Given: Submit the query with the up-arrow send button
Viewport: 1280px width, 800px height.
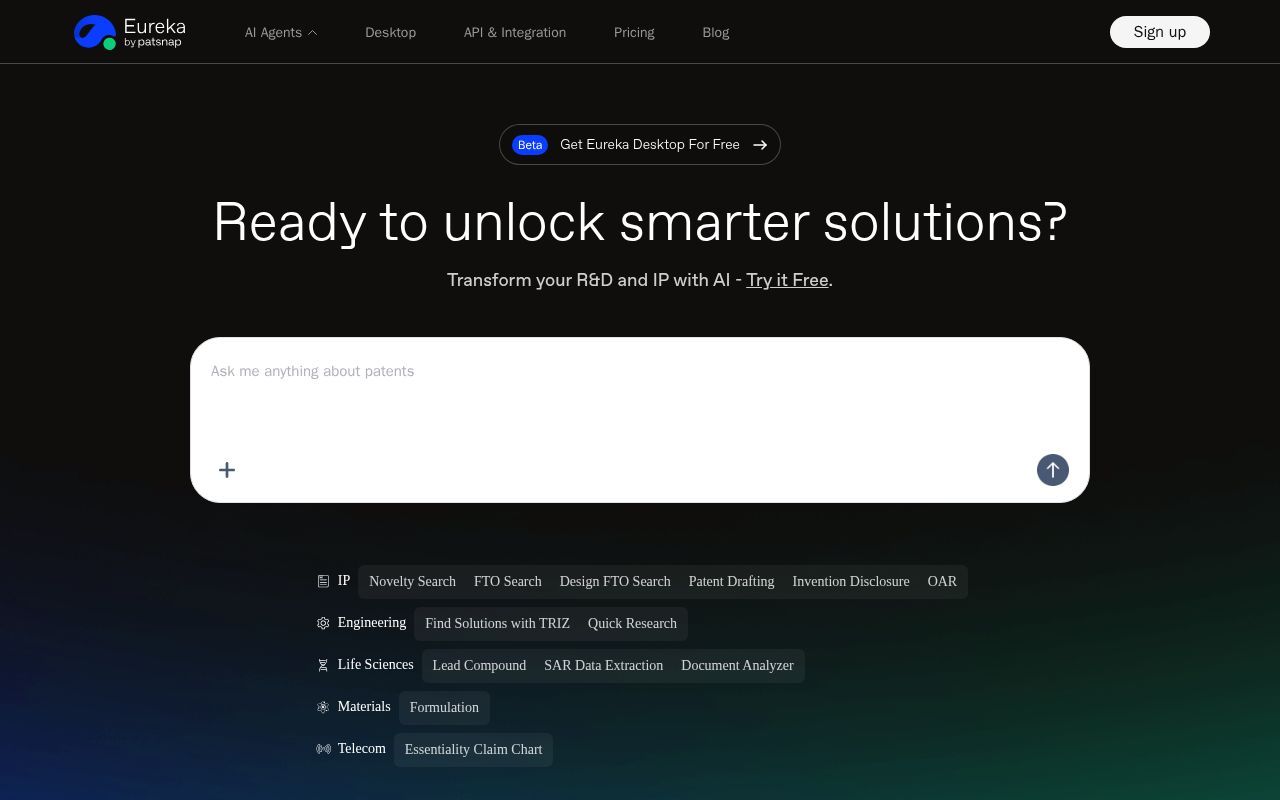Looking at the screenshot, I should click(1052, 470).
